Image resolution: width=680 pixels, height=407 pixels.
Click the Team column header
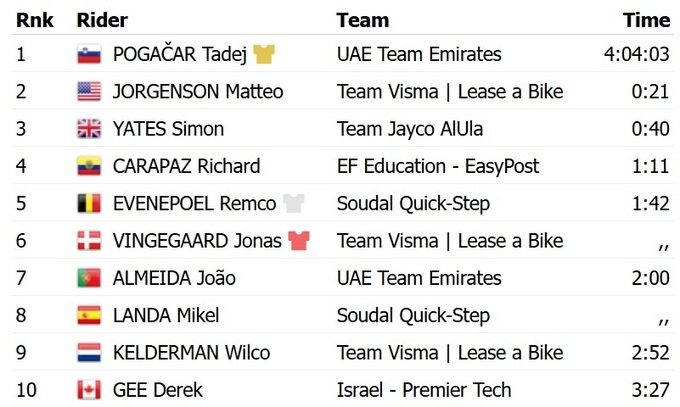[363, 20]
